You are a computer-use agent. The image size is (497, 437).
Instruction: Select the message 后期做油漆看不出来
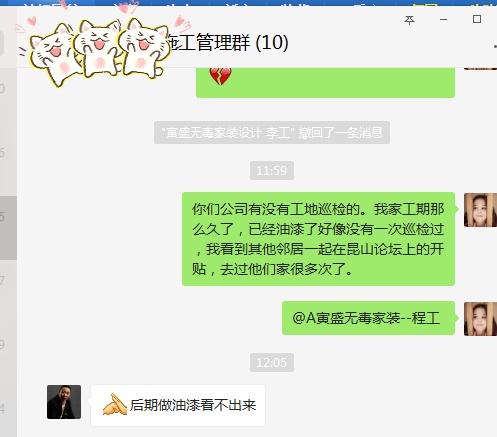pos(178,405)
